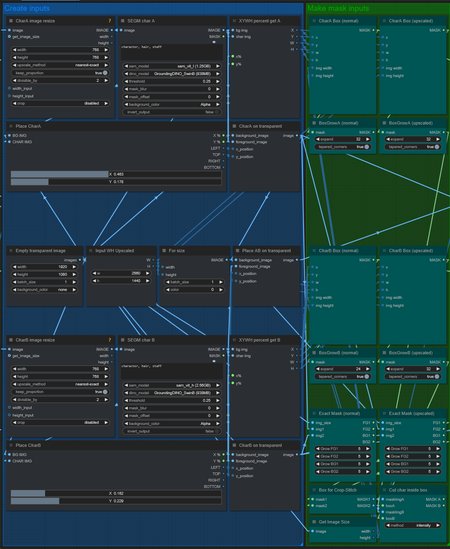This screenshot has height=549, width=450.
Task: Open background_color dropdown in Empty transparent image
Action: [44, 290]
